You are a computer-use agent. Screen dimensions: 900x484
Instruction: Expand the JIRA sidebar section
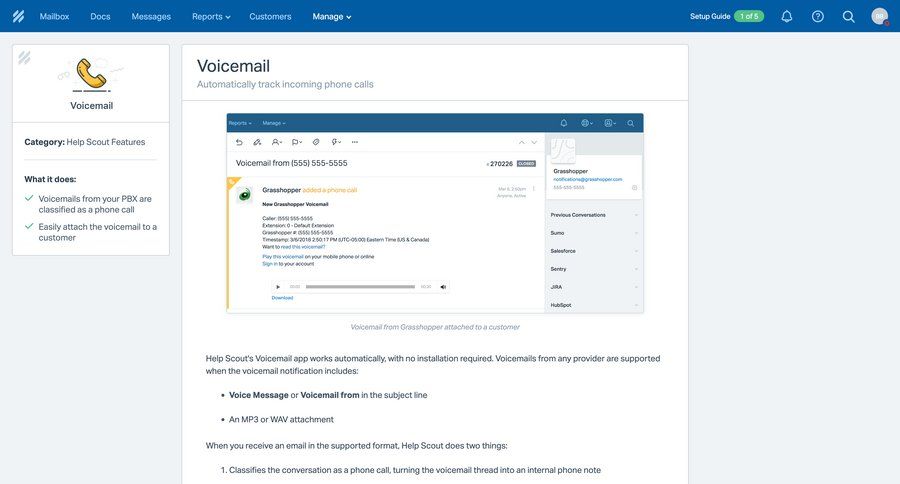[593, 287]
